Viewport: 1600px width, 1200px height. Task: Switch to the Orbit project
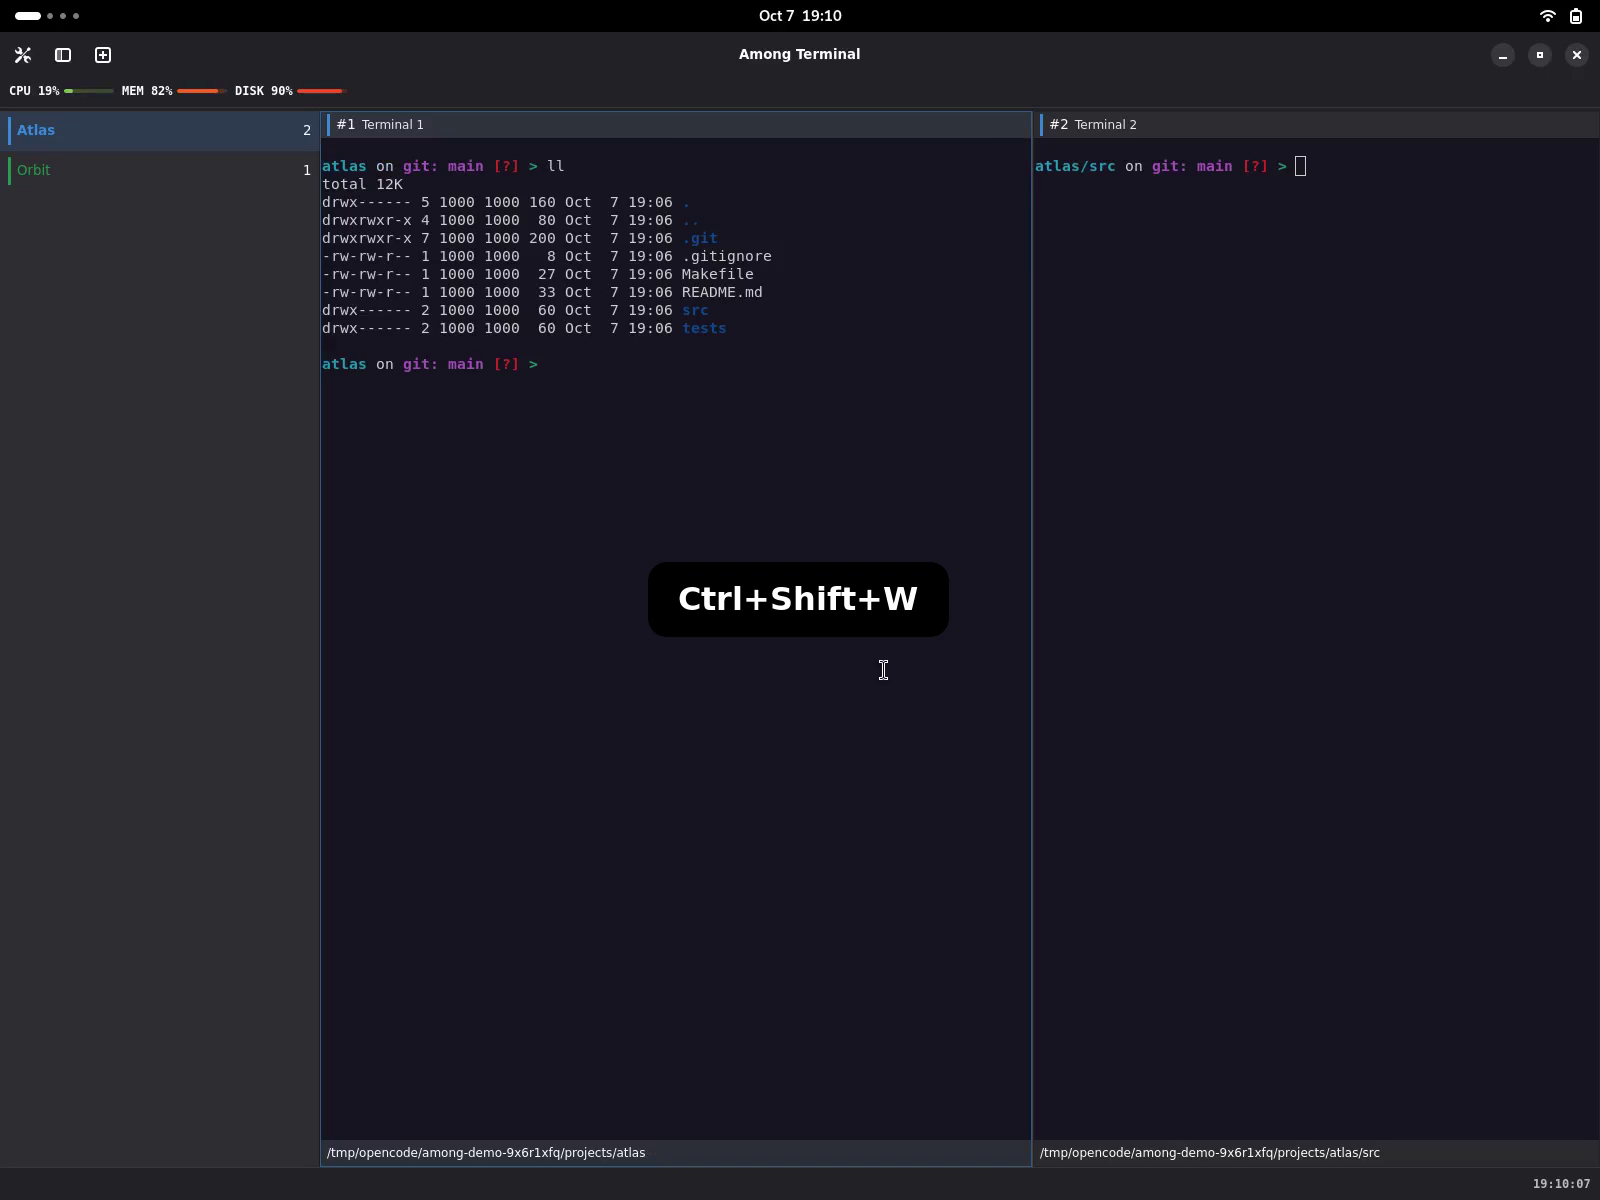(x=160, y=170)
